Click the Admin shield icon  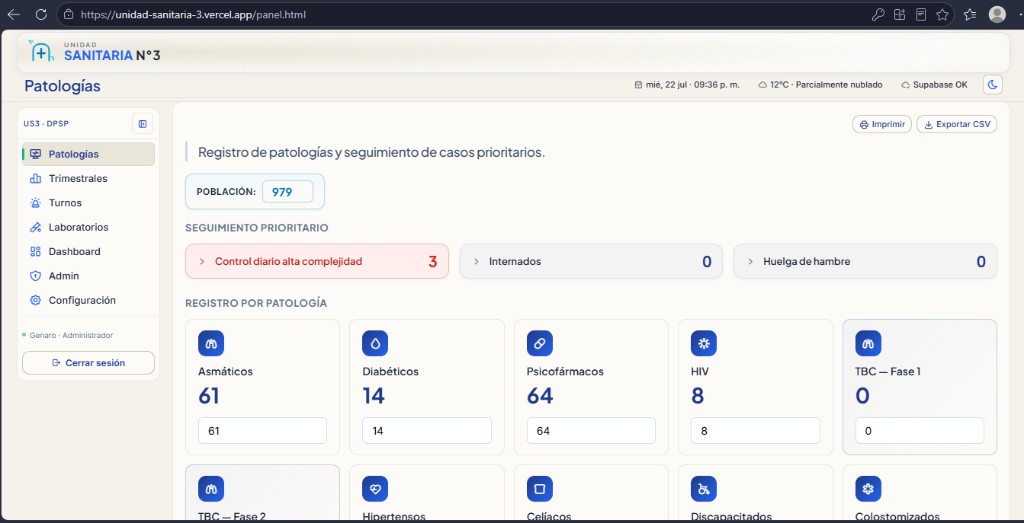pos(35,276)
